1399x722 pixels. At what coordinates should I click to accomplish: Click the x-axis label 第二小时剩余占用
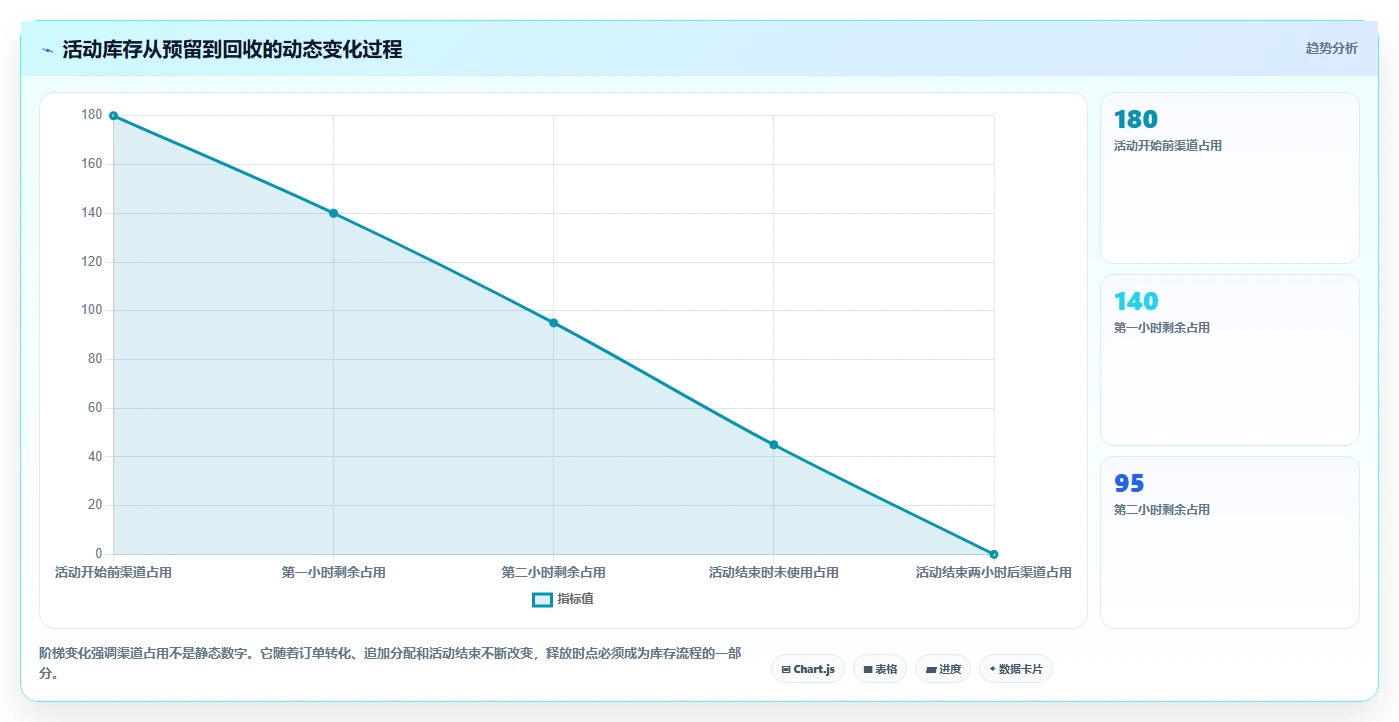point(553,573)
